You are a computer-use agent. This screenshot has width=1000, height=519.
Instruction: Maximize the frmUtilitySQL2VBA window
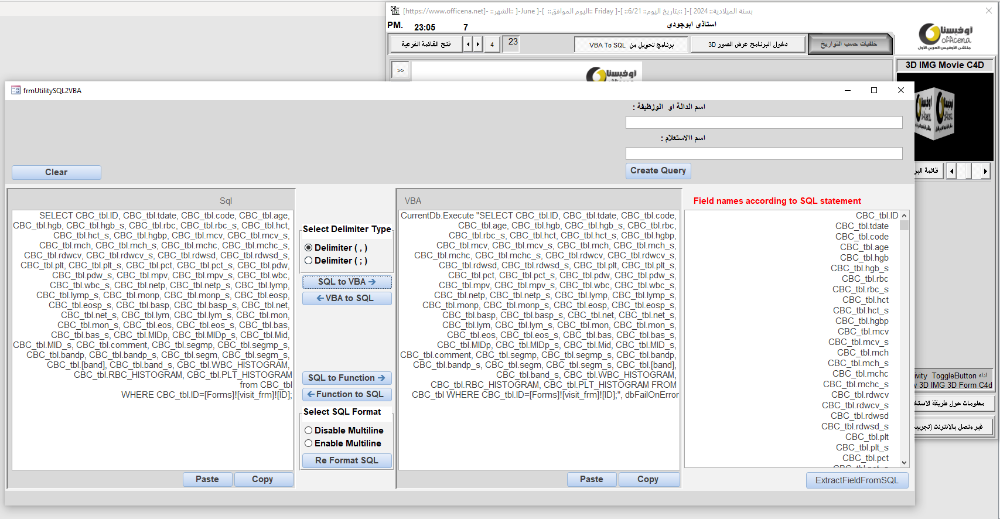click(874, 91)
